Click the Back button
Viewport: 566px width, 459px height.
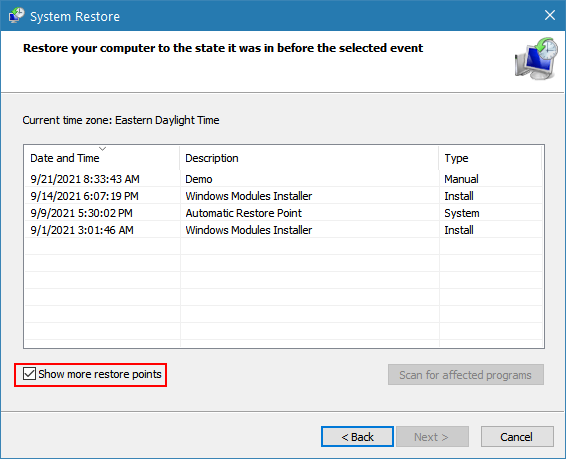(357, 437)
